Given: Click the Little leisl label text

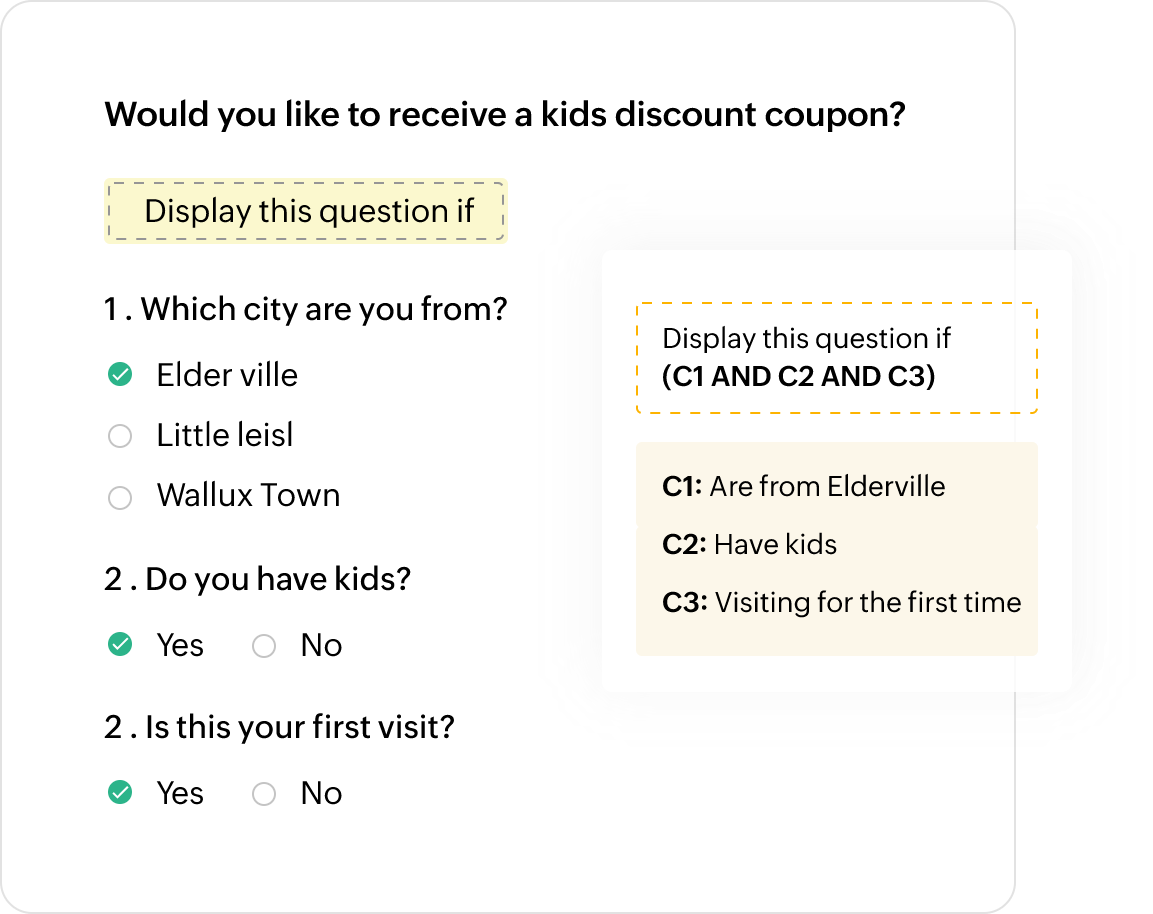Looking at the screenshot, I should [225, 435].
